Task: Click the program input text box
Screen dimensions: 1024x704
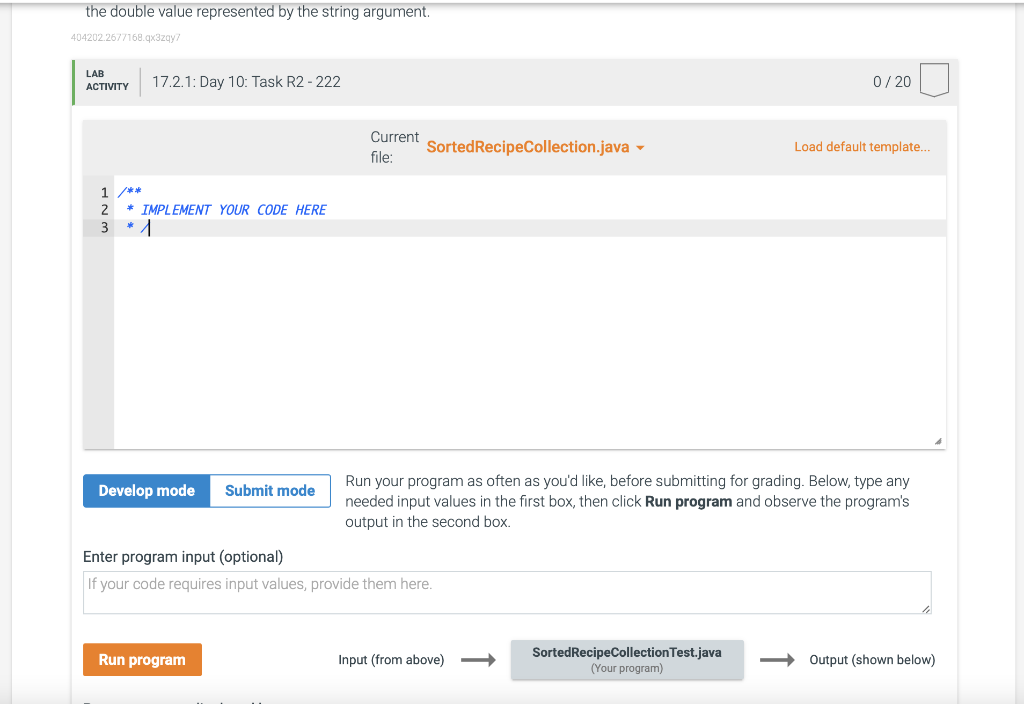Action: tap(507, 592)
